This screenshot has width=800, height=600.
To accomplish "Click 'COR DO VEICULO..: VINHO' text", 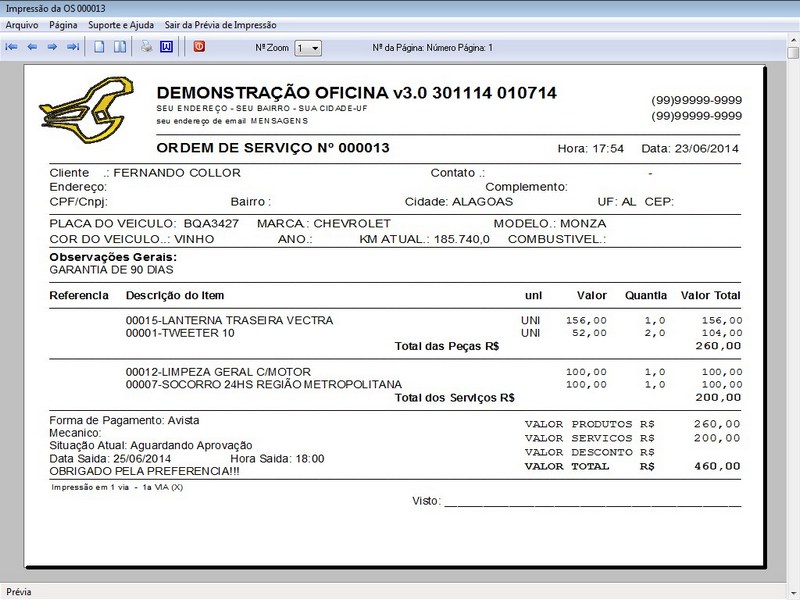I will (132, 239).
